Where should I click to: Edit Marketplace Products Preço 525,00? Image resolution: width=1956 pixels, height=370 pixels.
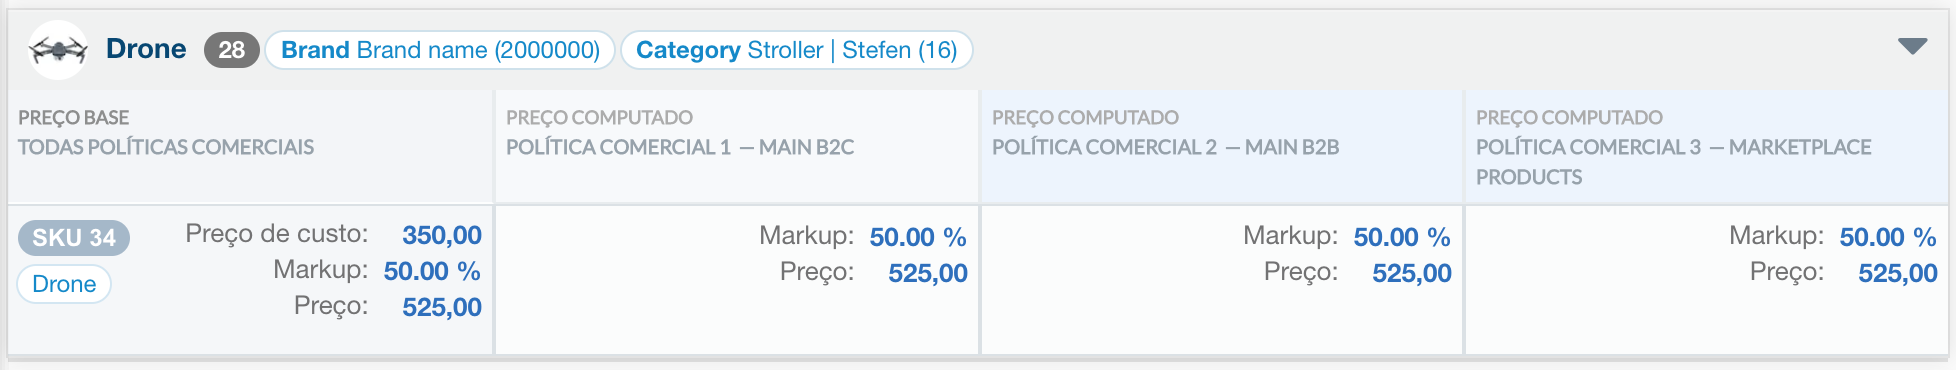[1897, 273]
